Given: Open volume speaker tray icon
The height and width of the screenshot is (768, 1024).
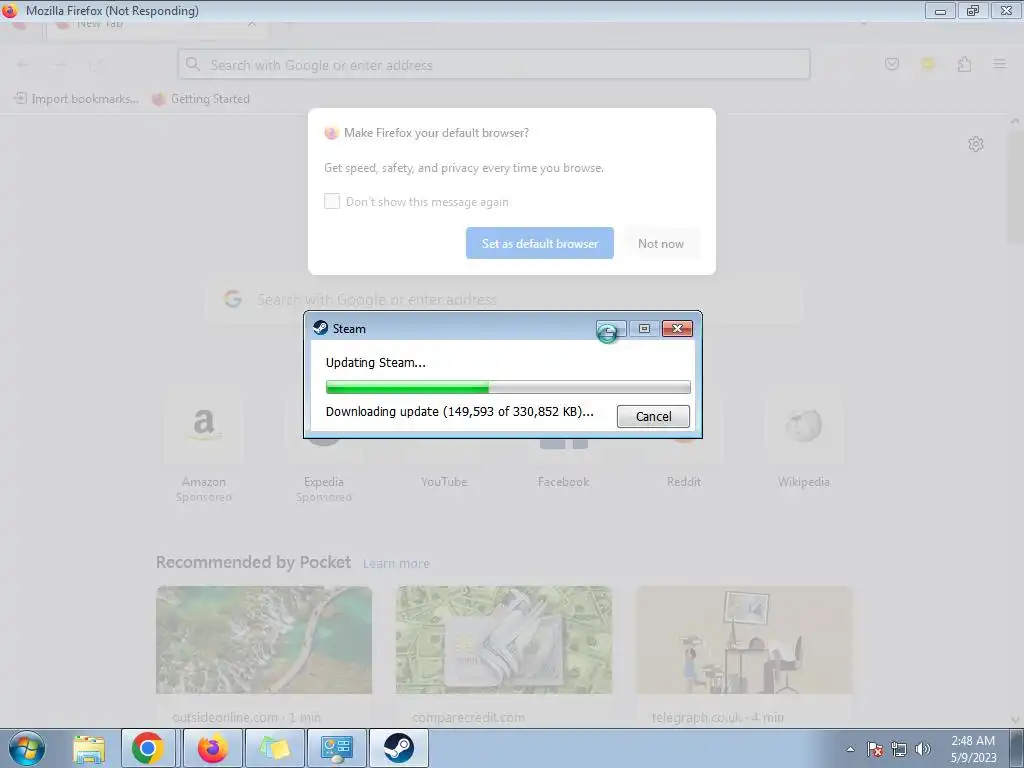Looking at the screenshot, I should click(x=923, y=749).
